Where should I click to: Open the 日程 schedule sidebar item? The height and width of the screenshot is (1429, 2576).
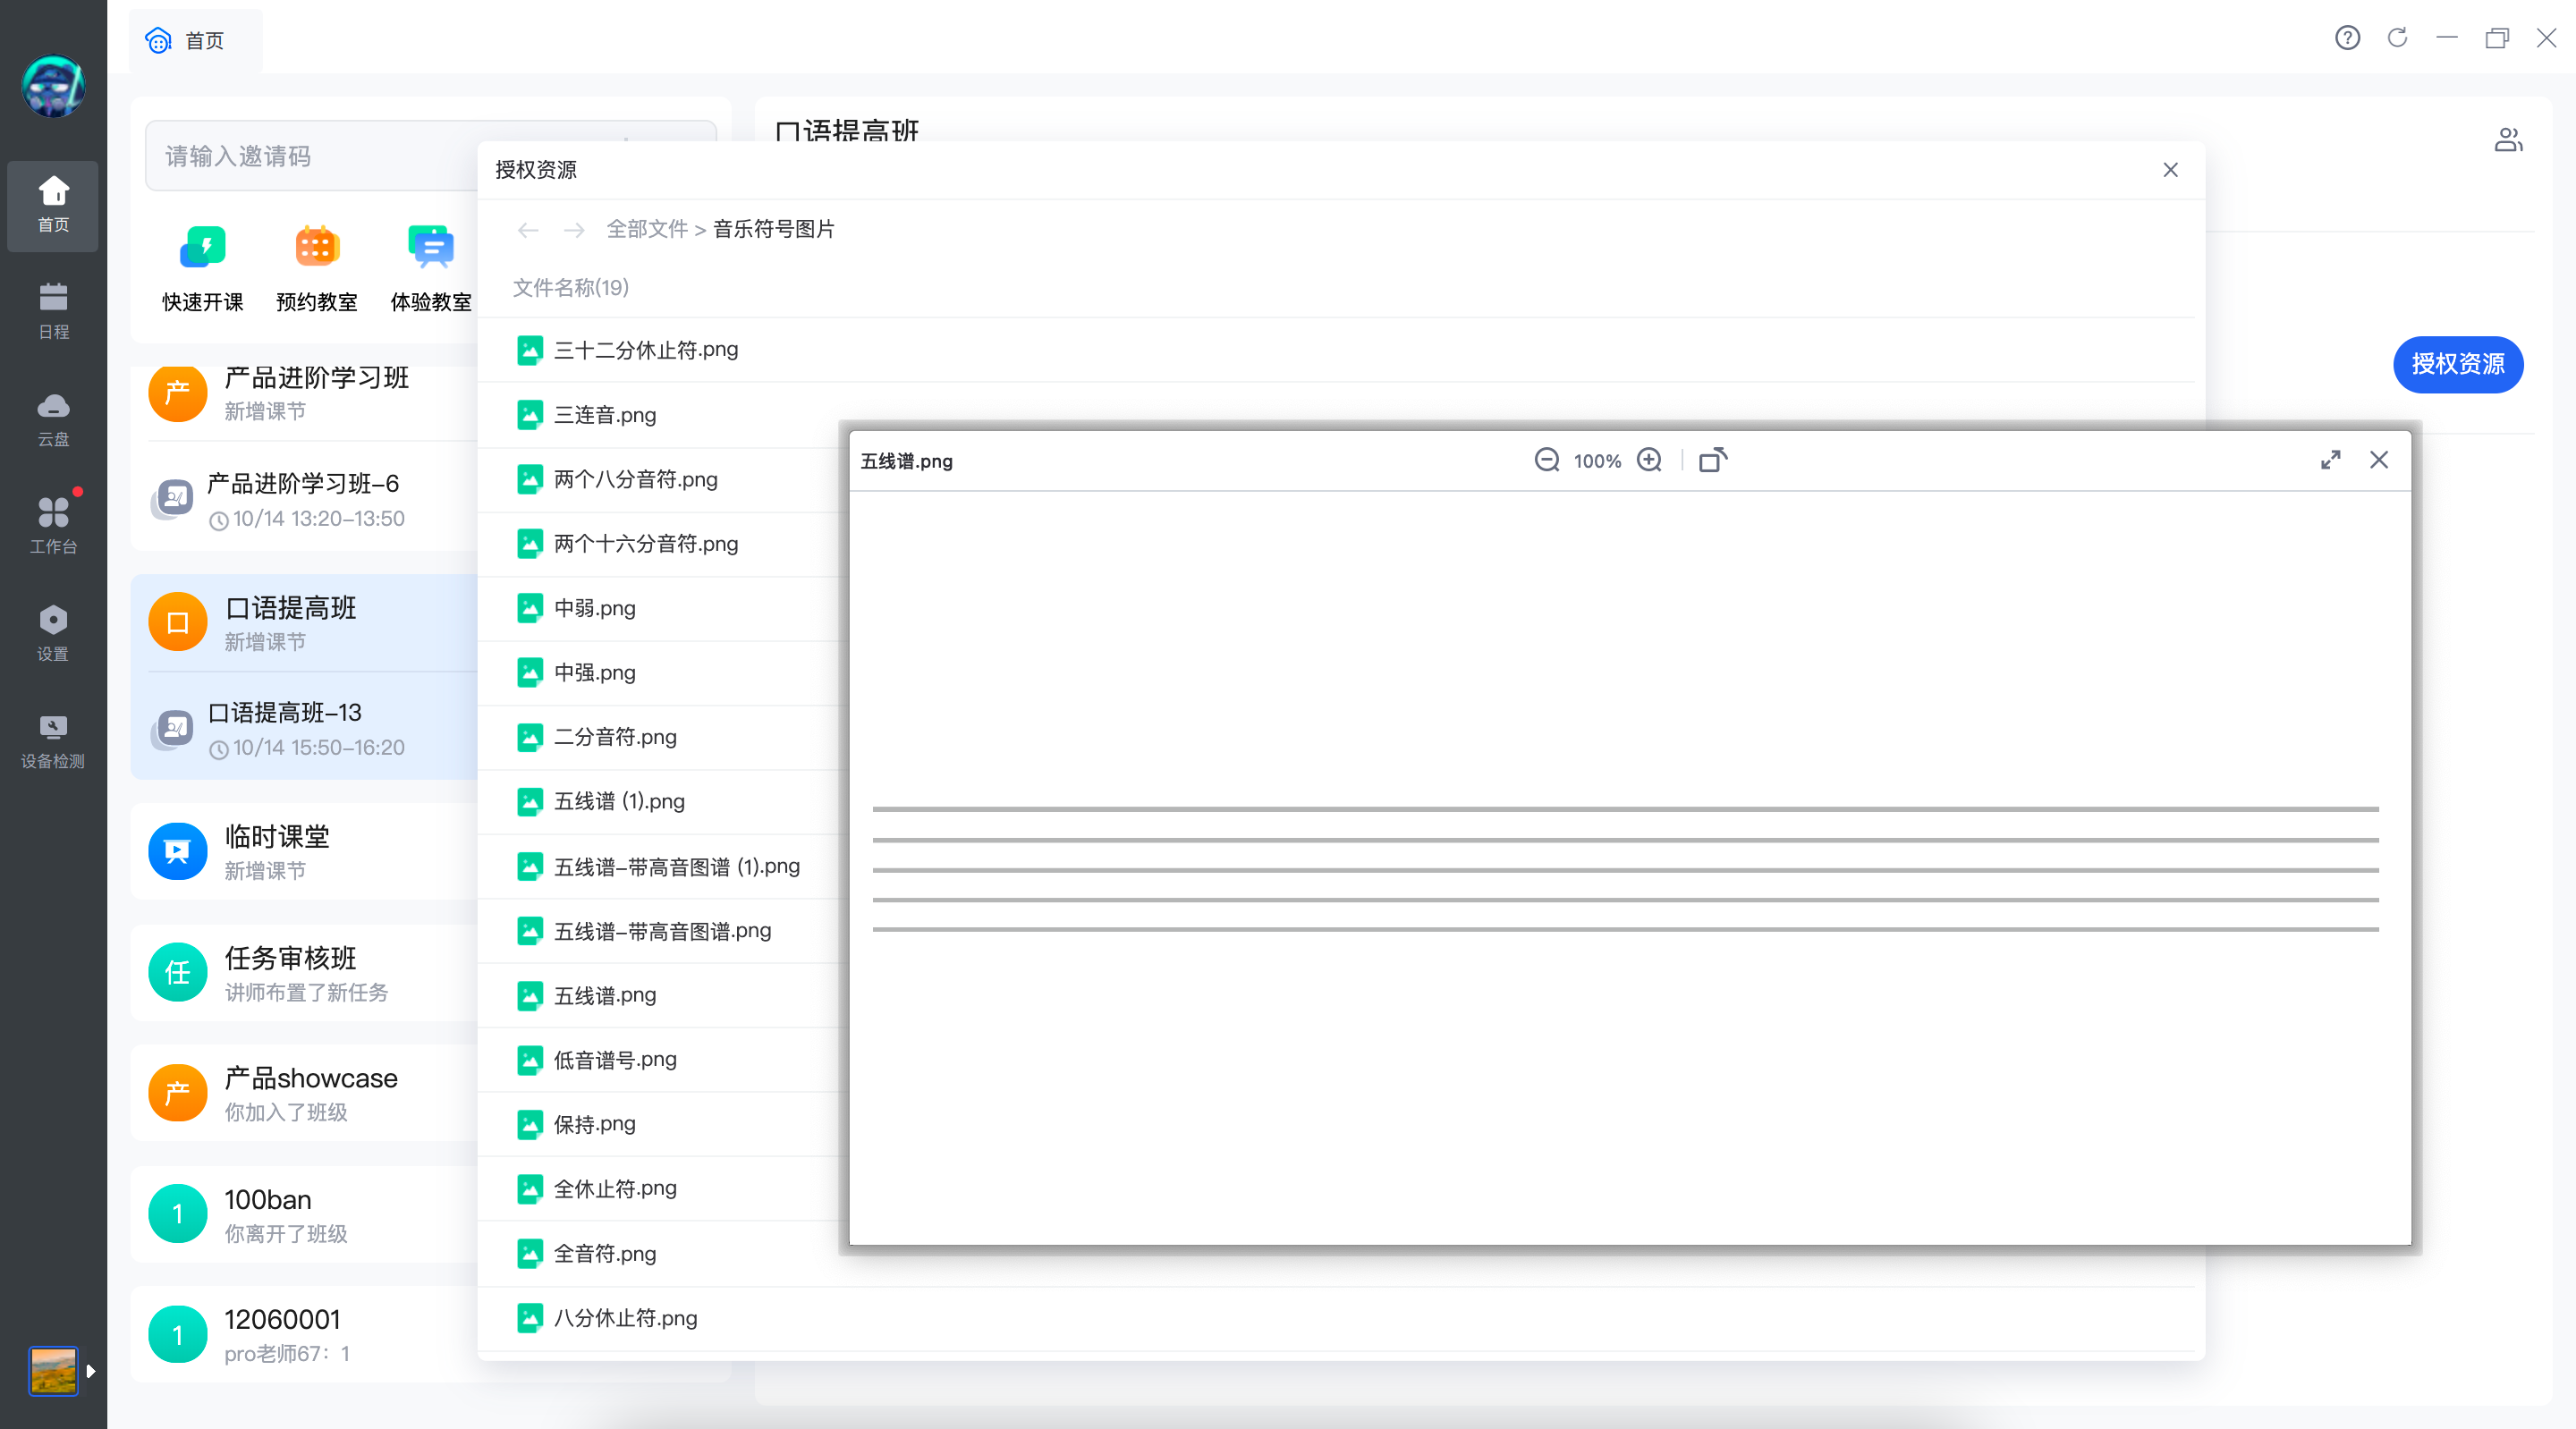(53, 312)
